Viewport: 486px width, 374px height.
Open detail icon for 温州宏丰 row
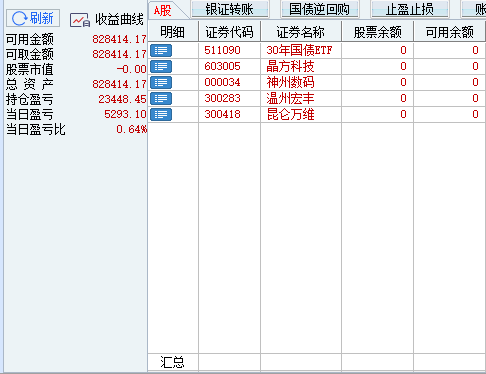(x=161, y=99)
